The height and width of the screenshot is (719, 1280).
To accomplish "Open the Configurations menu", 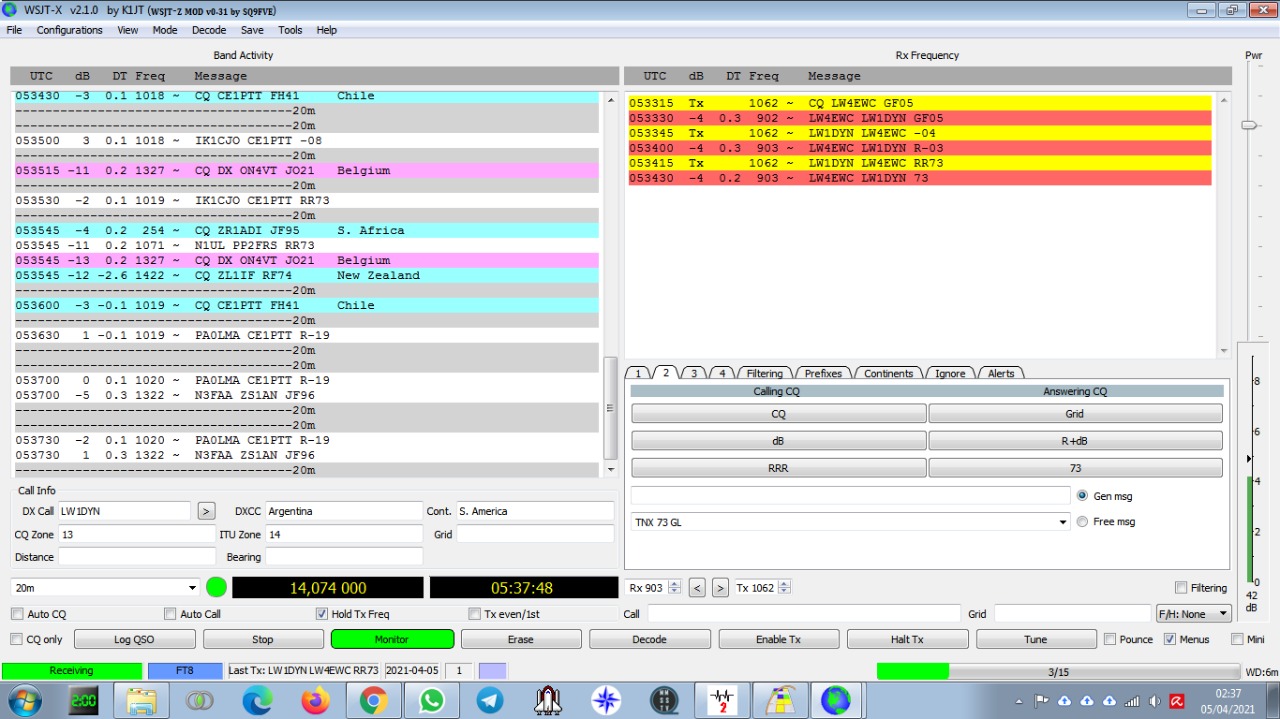I will [x=69, y=30].
